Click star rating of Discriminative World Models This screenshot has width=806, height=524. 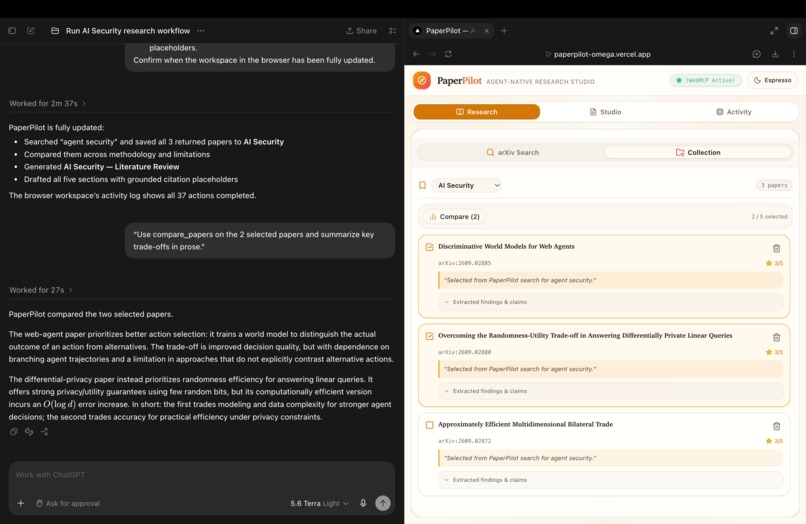774,263
